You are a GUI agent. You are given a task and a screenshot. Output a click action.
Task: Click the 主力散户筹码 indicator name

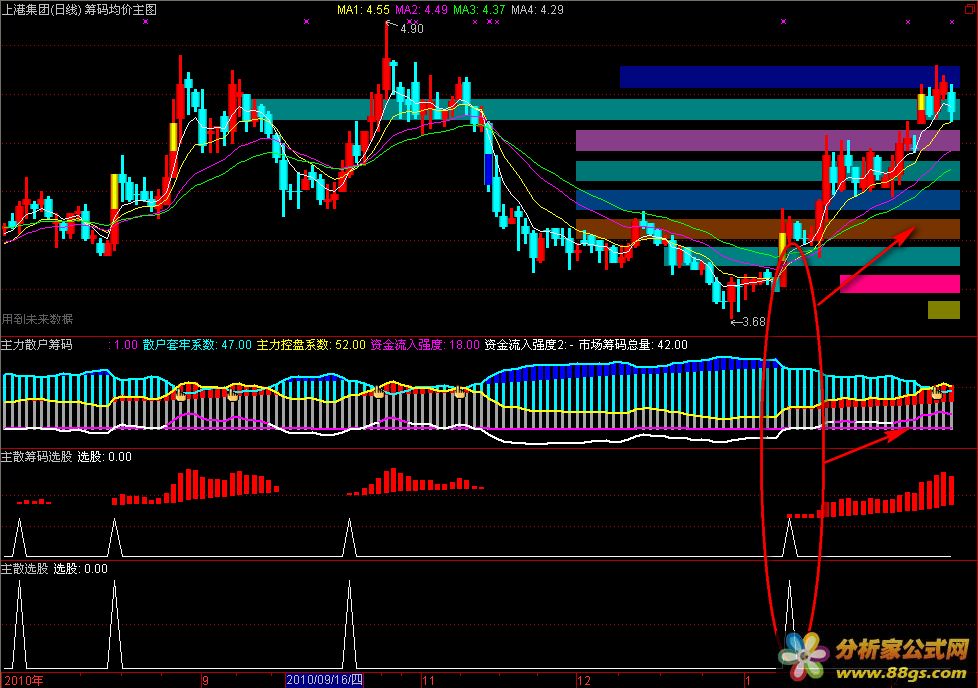point(37,344)
